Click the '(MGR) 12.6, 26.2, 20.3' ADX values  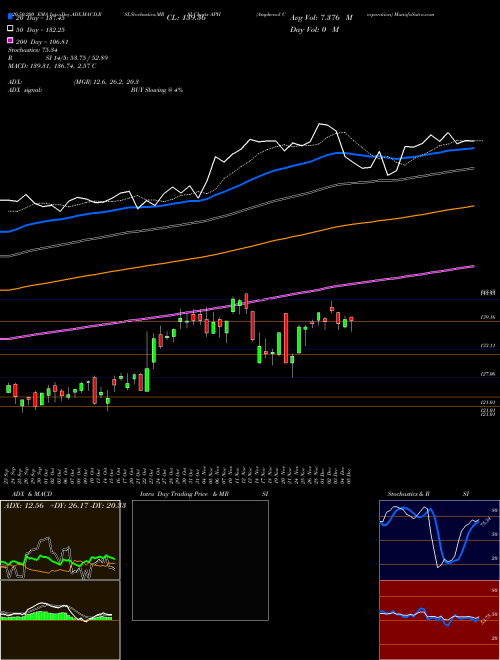[x=106, y=82]
